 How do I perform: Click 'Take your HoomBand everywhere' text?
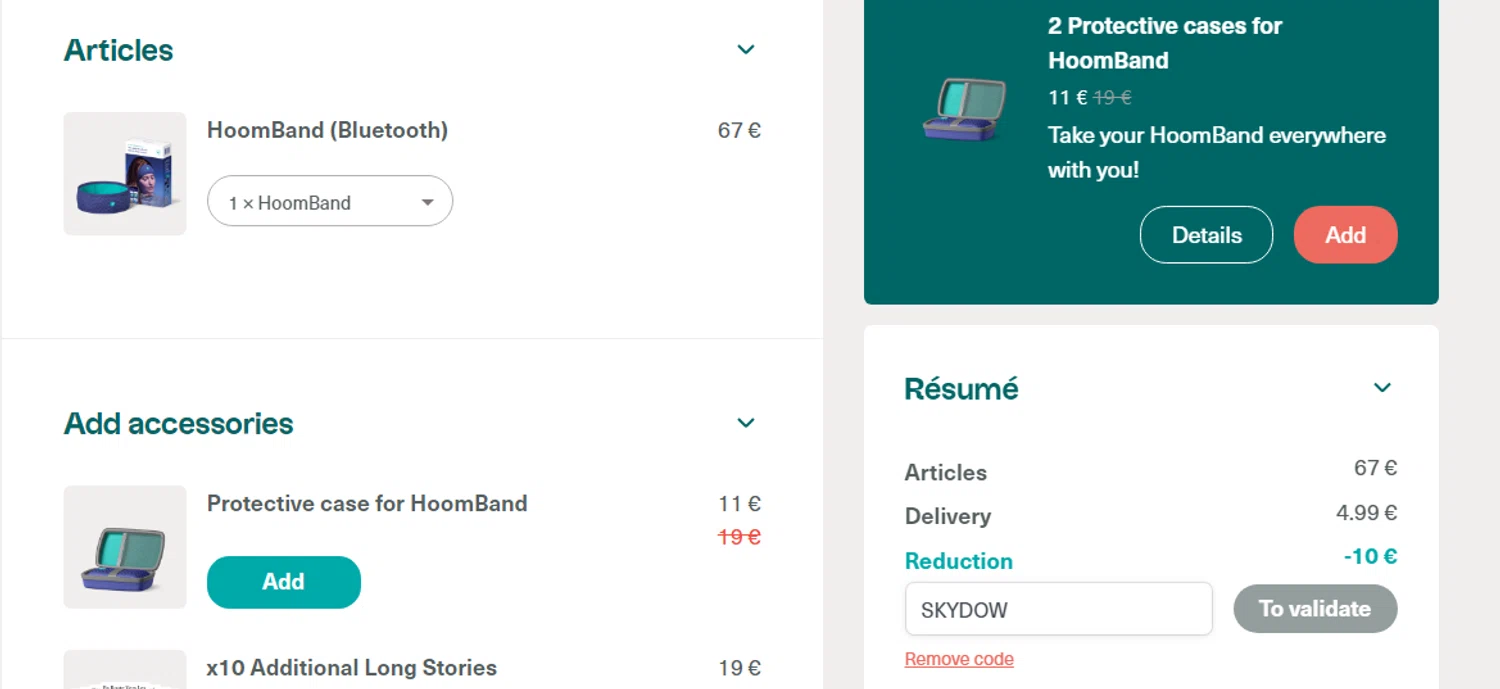tap(1217, 153)
